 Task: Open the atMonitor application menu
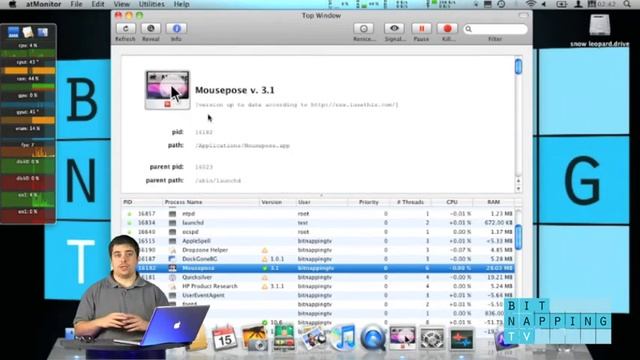click(x=44, y=4)
